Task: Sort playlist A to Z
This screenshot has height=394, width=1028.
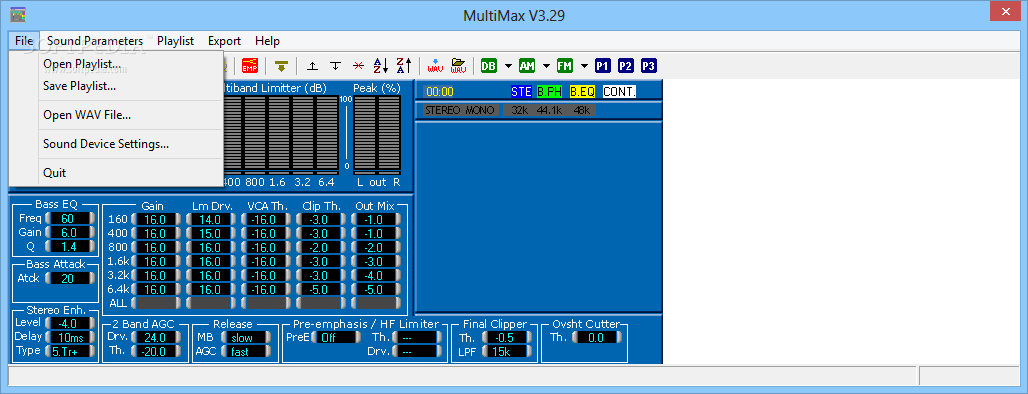Action: (381, 66)
